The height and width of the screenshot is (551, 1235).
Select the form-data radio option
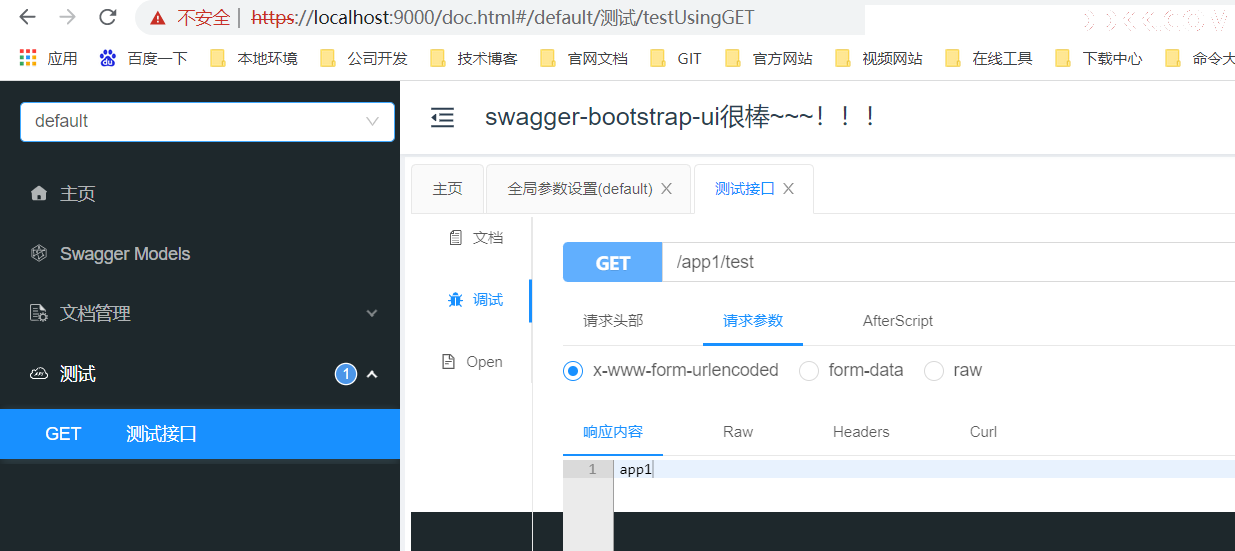(x=809, y=371)
